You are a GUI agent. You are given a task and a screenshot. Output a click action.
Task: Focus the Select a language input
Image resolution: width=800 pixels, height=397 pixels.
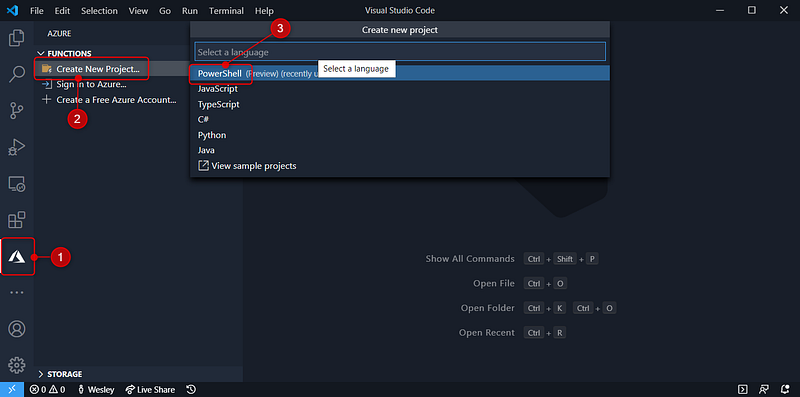[400, 52]
